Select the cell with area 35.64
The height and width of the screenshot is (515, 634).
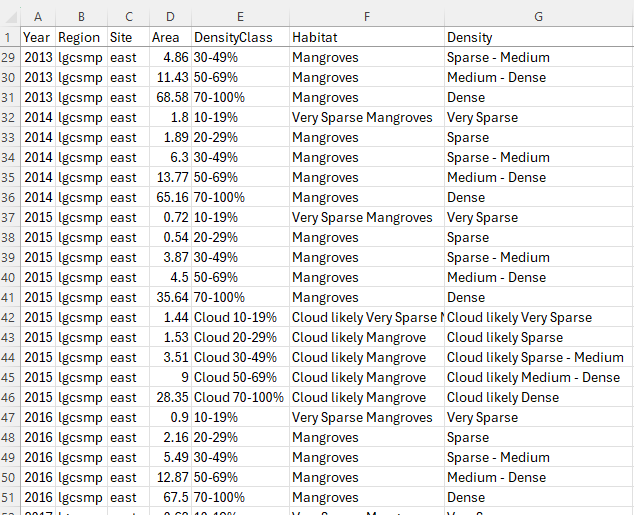[x=170, y=297]
